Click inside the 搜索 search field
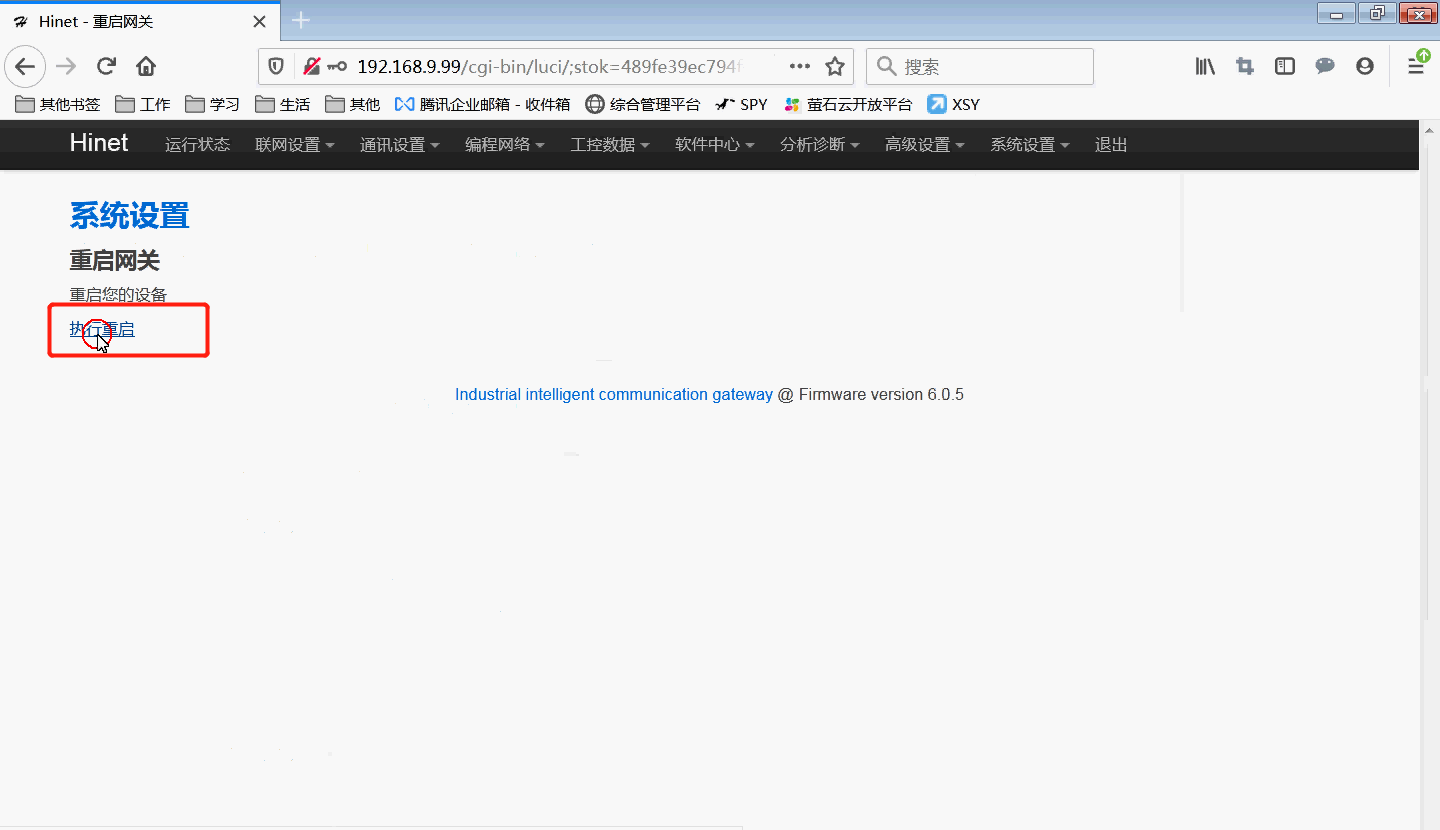 click(x=980, y=66)
